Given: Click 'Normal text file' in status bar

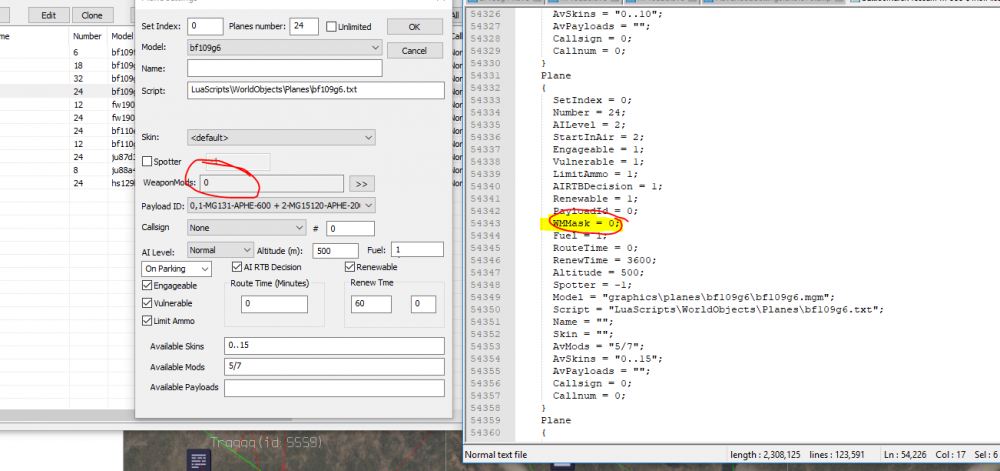Looking at the screenshot, I should coord(496,454).
